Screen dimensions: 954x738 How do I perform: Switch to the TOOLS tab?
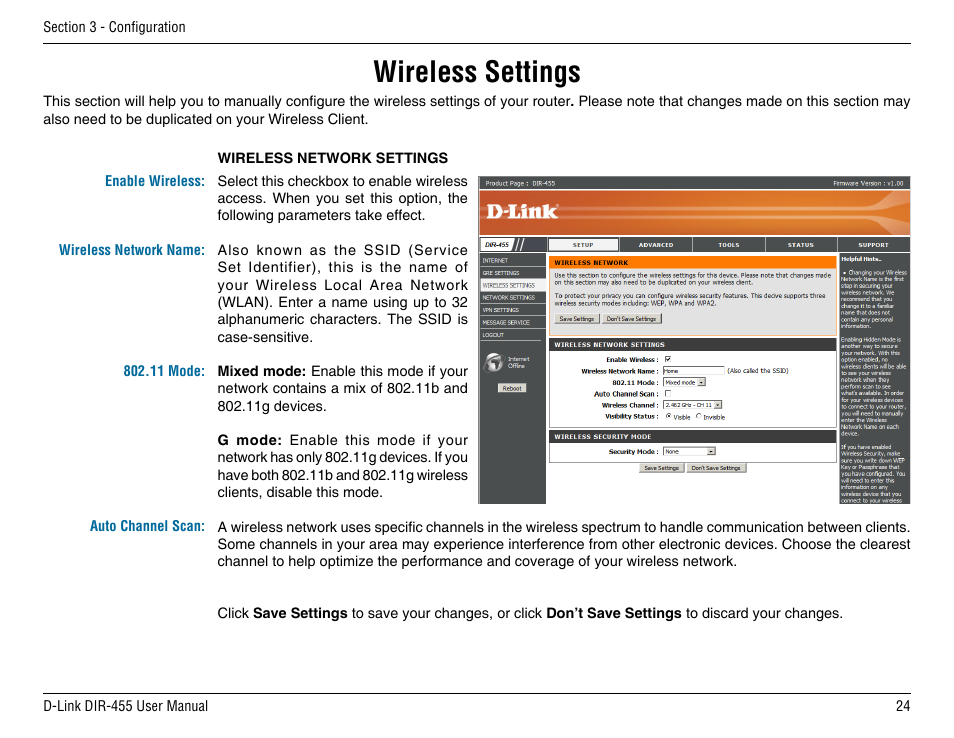coord(728,245)
